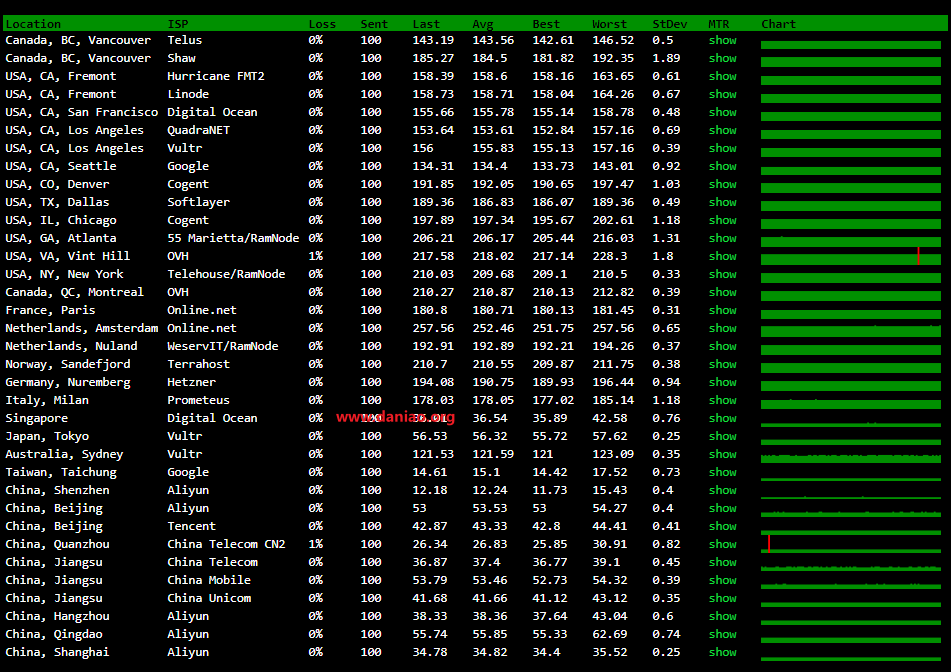Select 'Germany, Nuremberg' location cell
This screenshot has height=672, width=951.
point(68,382)
